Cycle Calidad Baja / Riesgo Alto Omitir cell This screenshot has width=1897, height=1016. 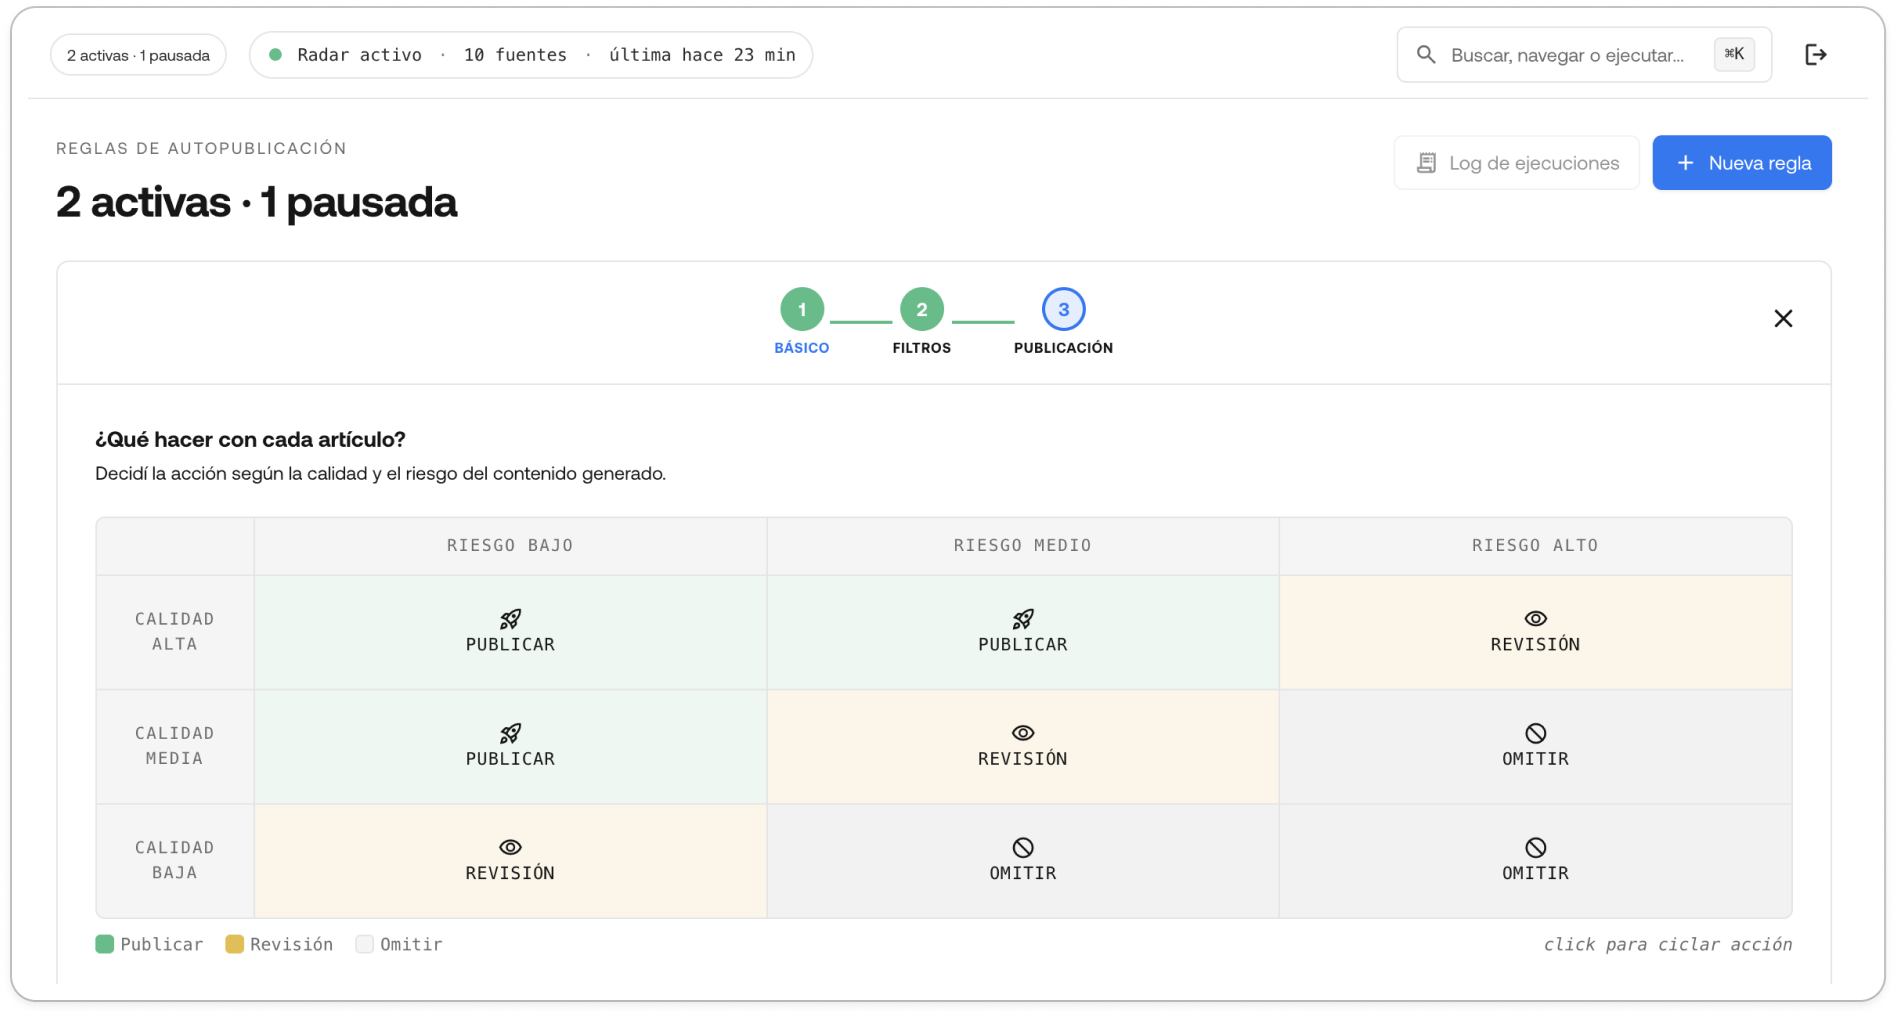pos(1535,861)
